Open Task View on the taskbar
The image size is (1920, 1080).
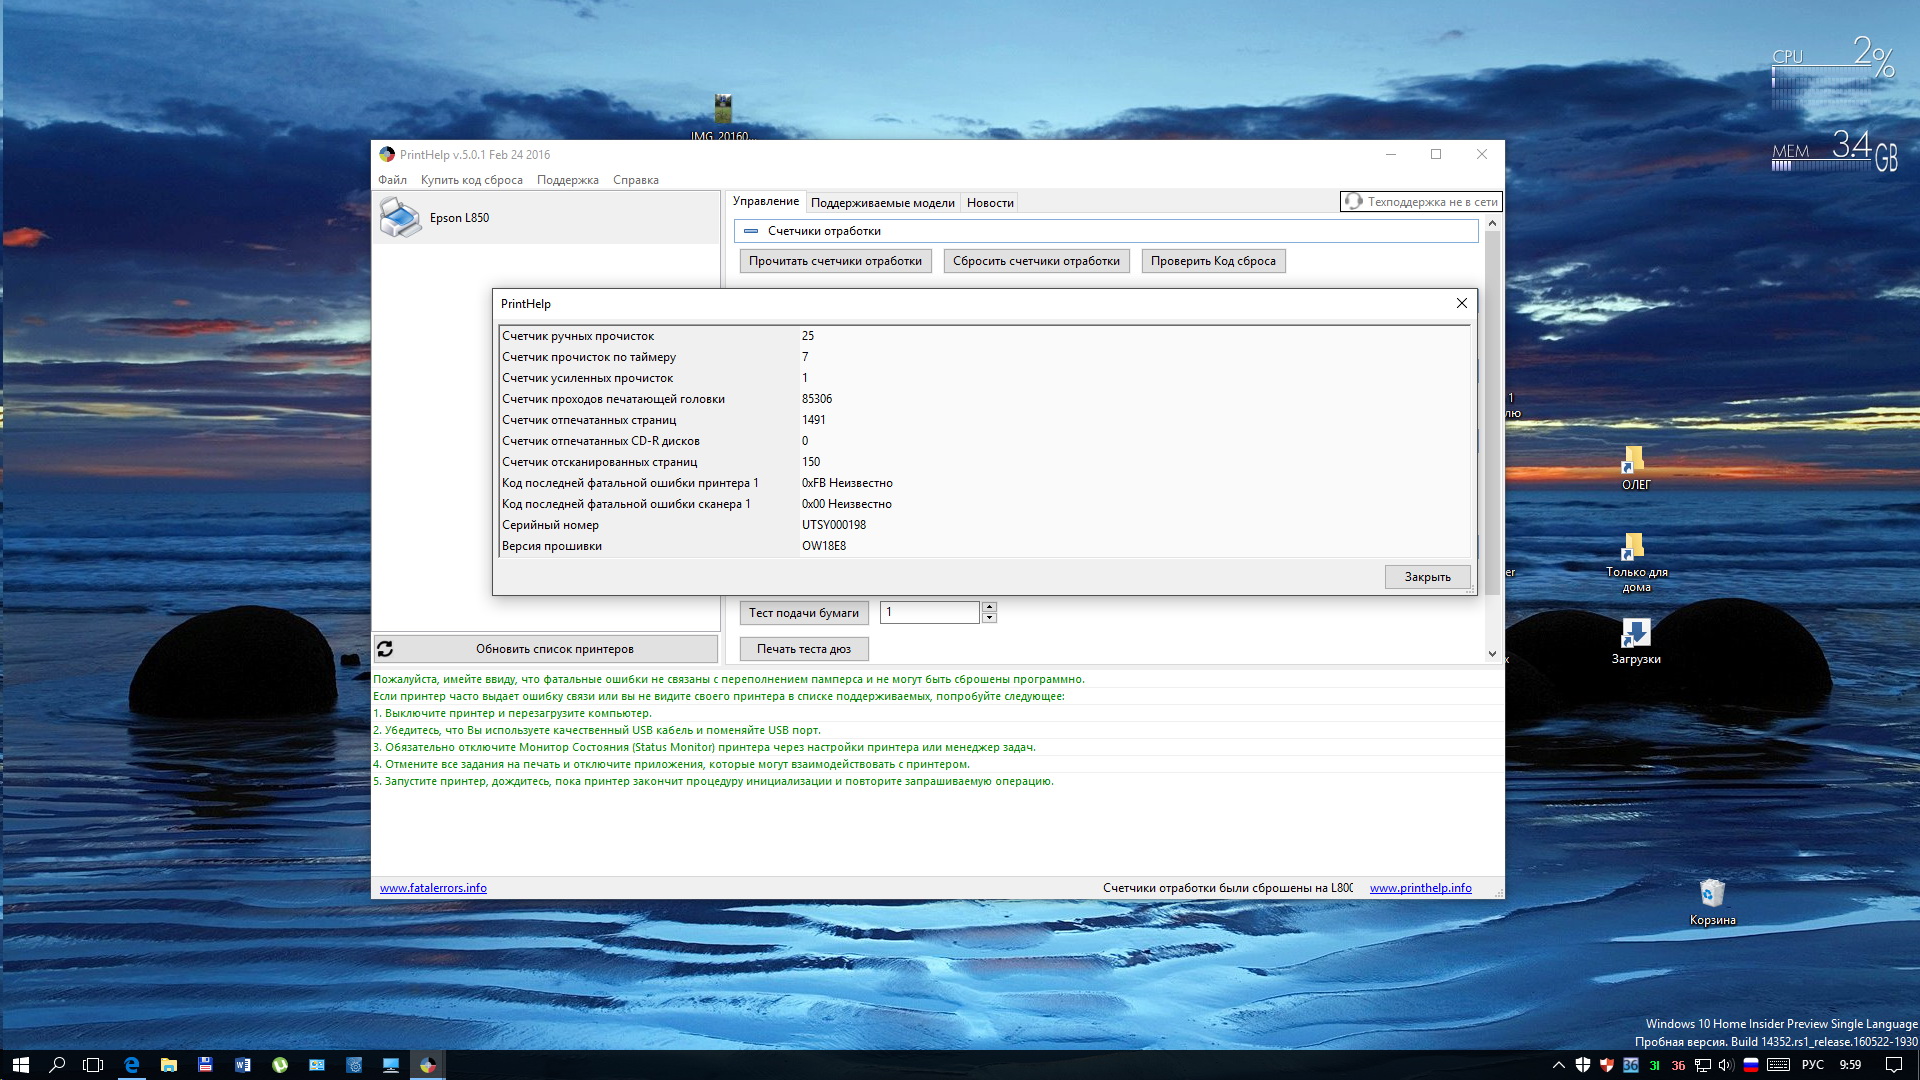coord(93,1065)
